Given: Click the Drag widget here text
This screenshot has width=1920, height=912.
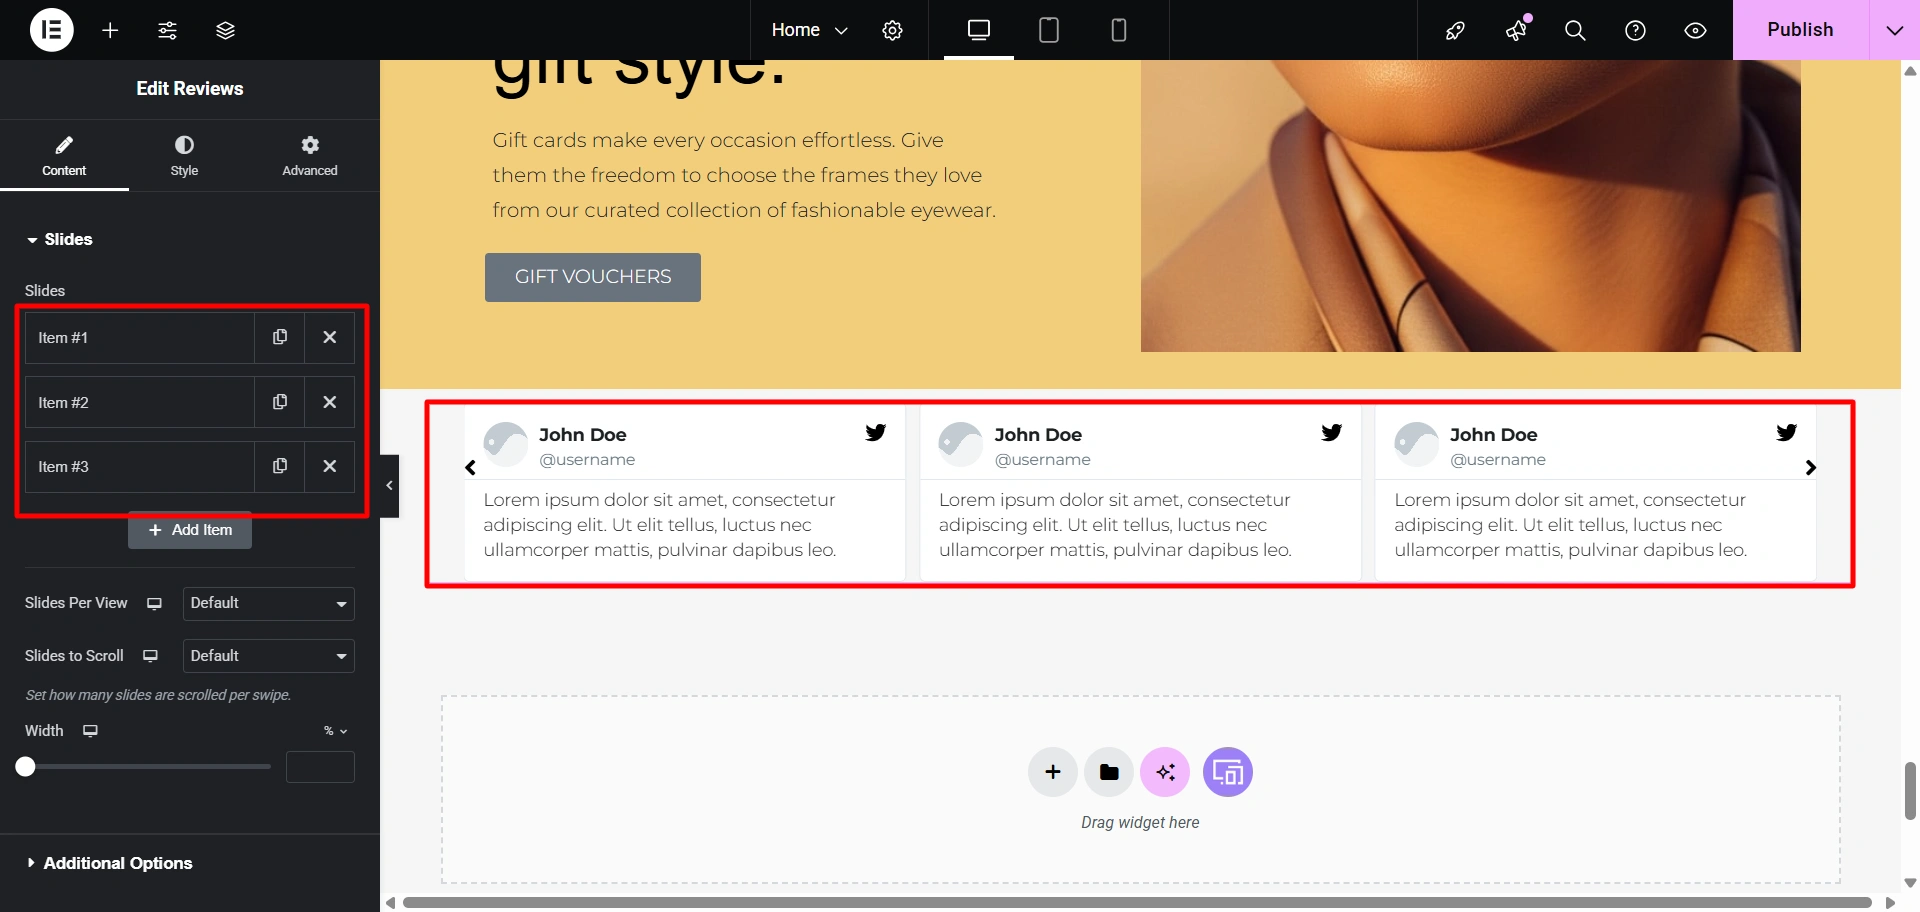Looking at the screenshot, I should click(x=1140, y=822).
